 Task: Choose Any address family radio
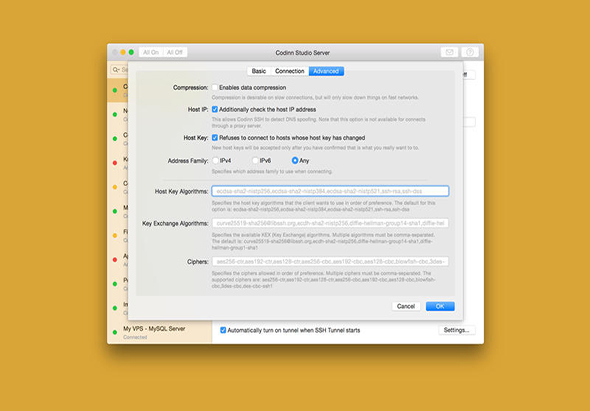click(295, 160)
